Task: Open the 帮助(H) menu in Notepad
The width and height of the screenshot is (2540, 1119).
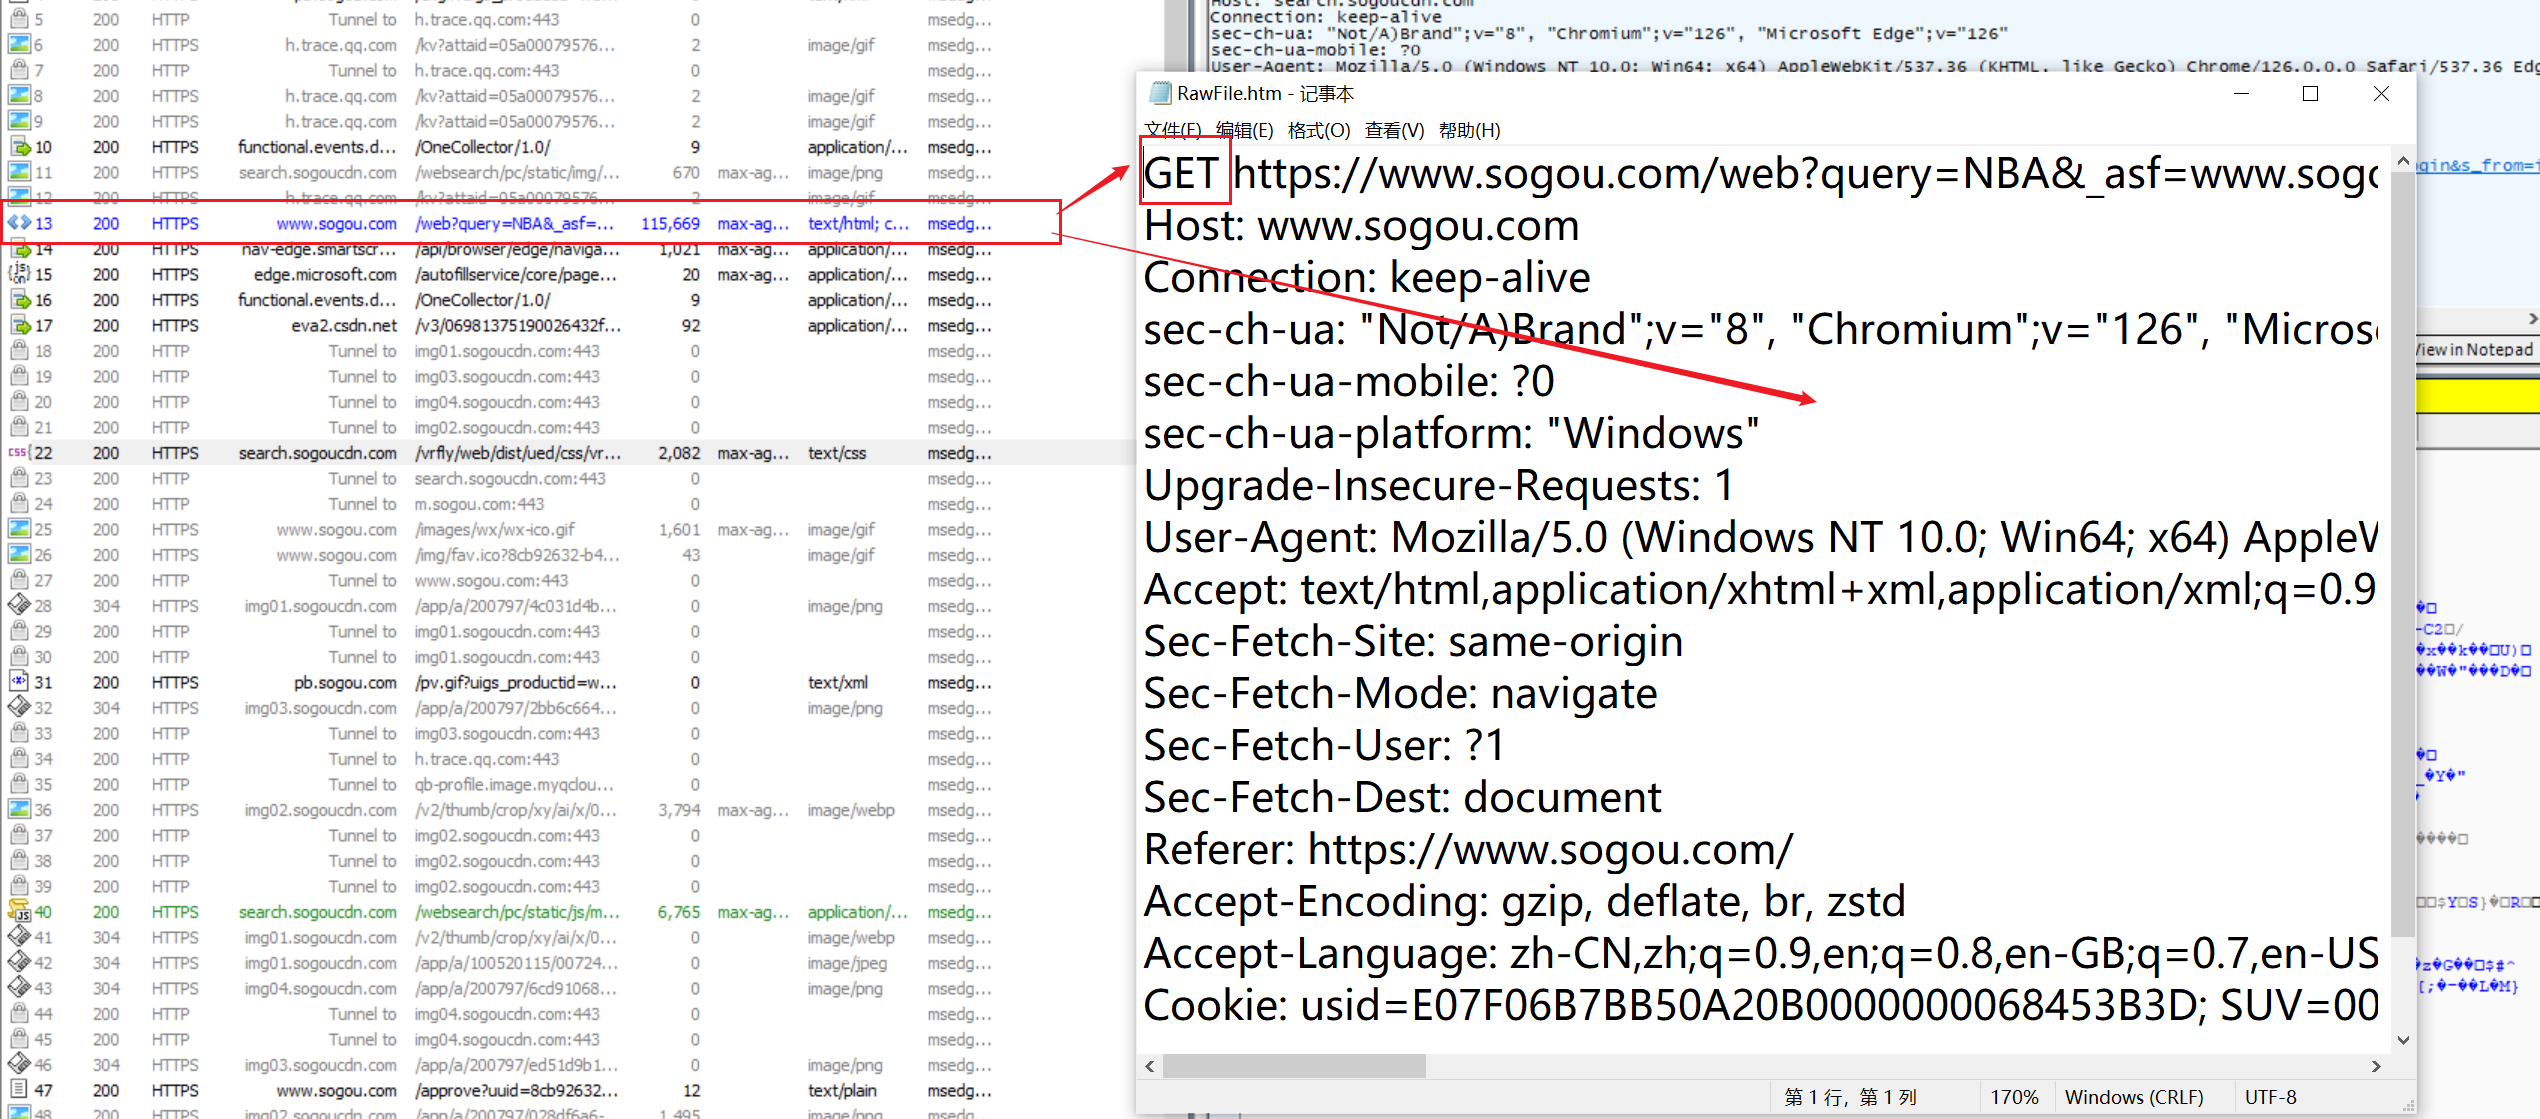Action: pos(1469,130)
